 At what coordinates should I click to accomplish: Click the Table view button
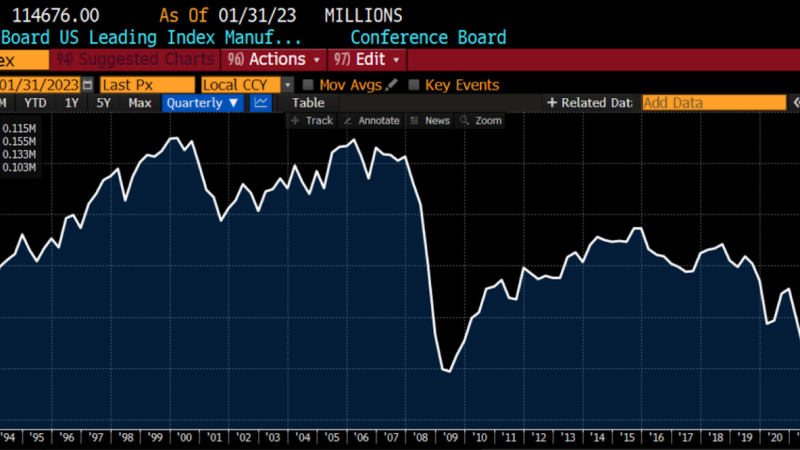click(x=308, y=103)
